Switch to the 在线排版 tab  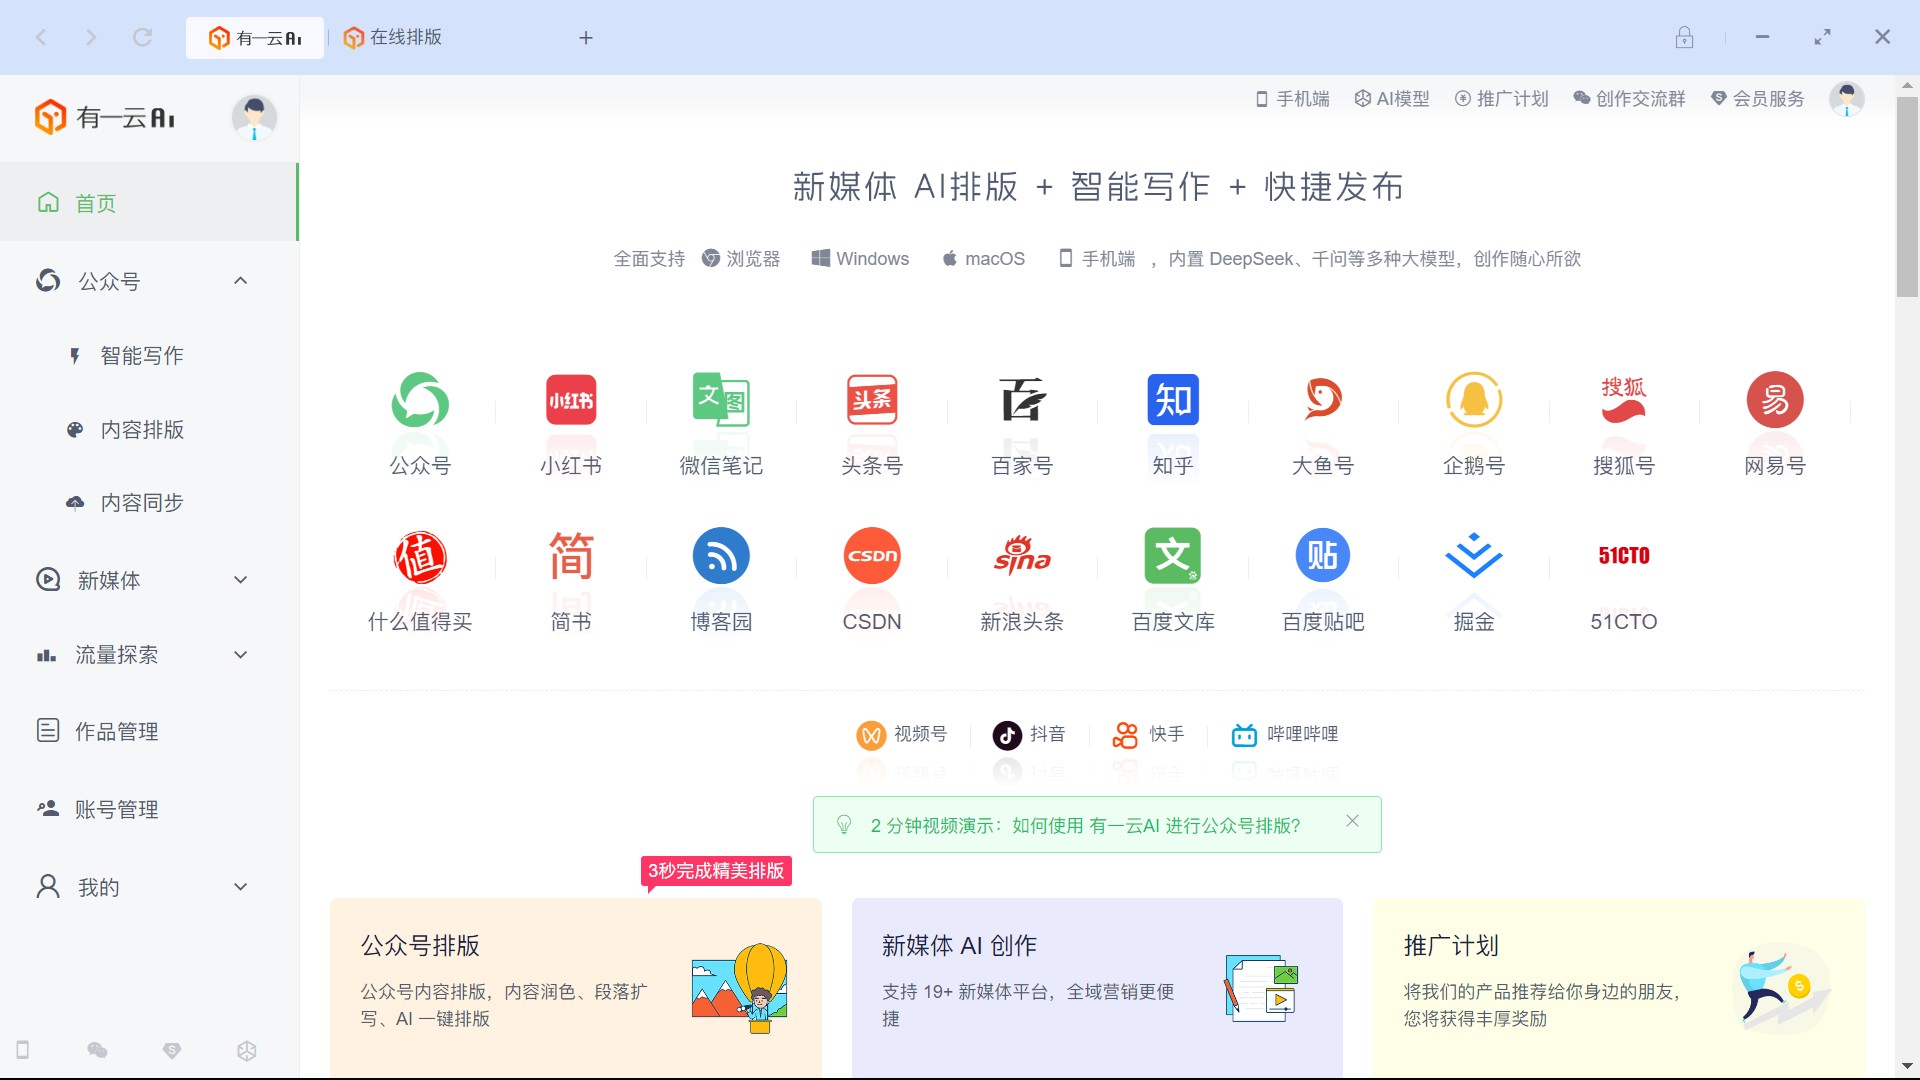(x=405, y=38)
